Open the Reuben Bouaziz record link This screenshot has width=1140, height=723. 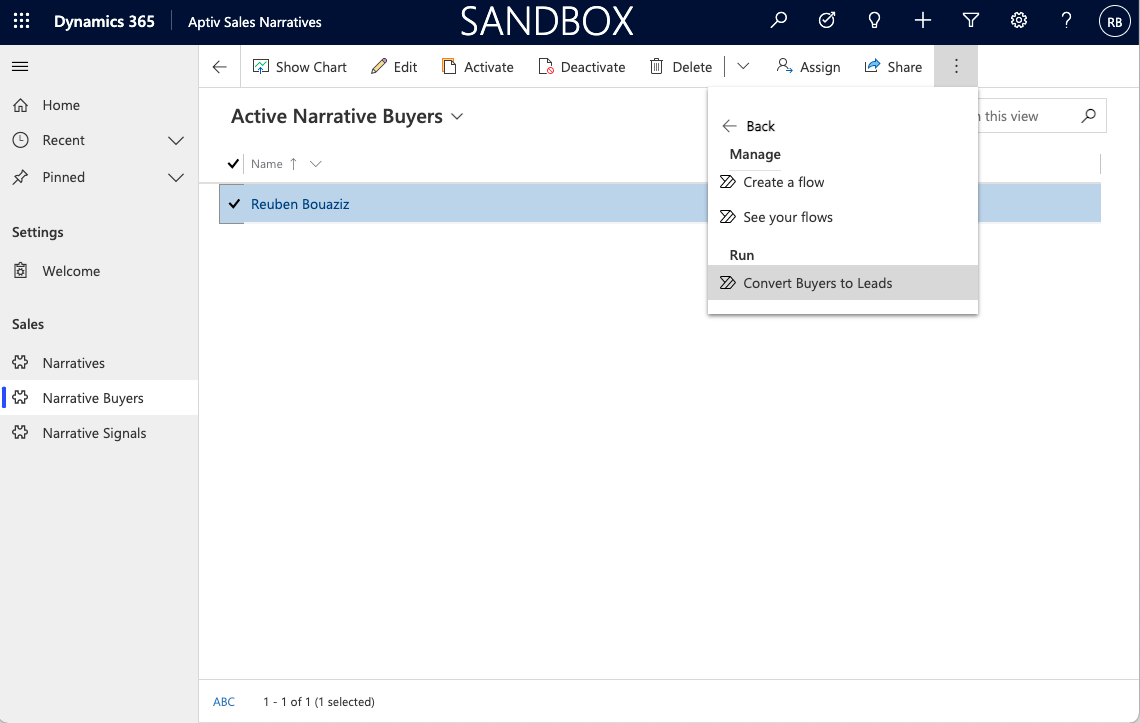click(300, 204)
